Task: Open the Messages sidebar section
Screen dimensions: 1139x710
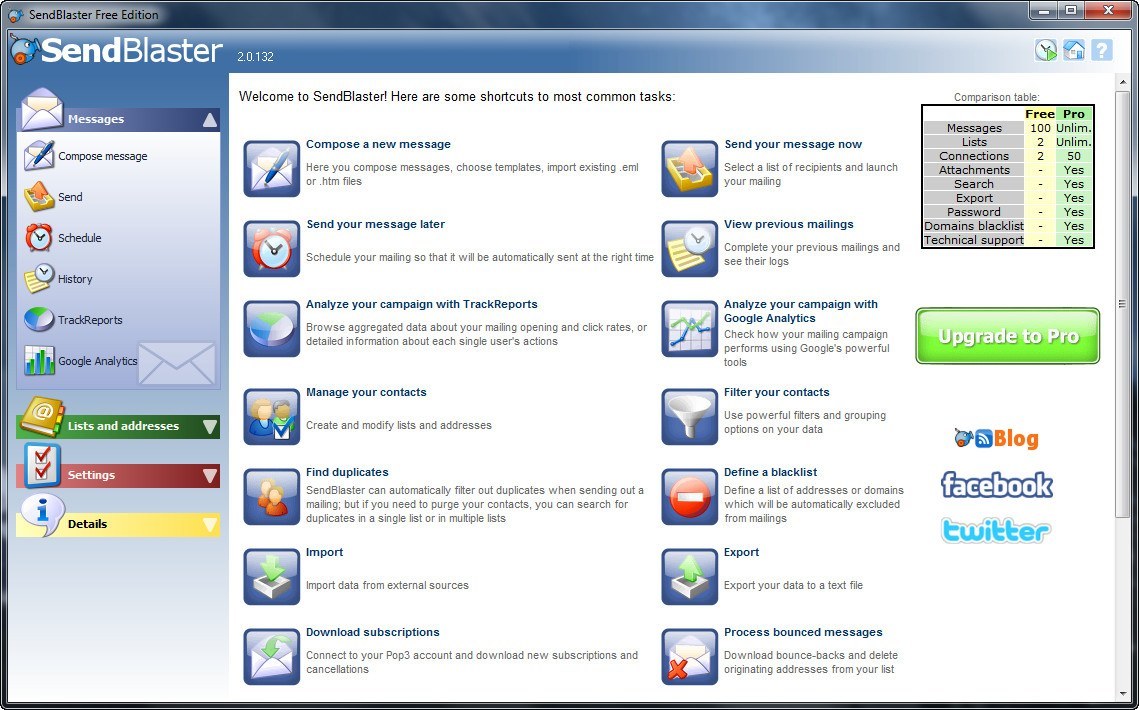Action: (x=96, y=118)
